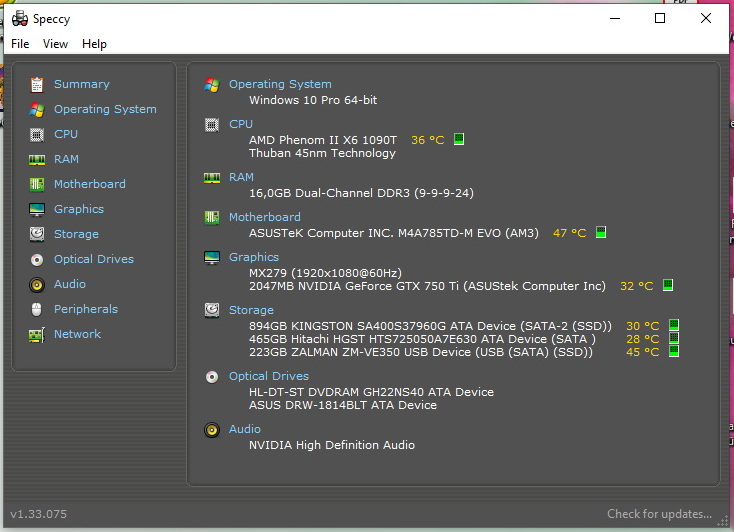Click the Summary clipboard icon in sidebar
This screenshot has width=734, height=532.
37,85
